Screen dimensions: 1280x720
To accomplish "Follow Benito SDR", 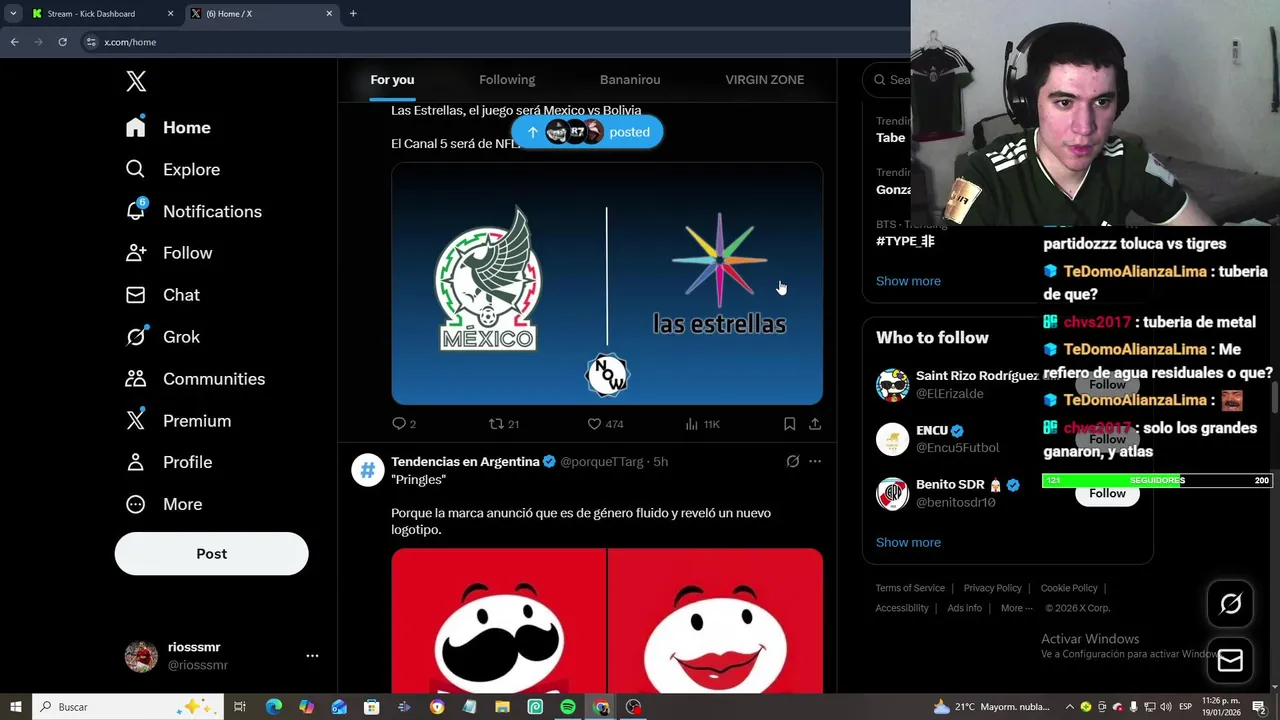I will (x=1107, y=493).
